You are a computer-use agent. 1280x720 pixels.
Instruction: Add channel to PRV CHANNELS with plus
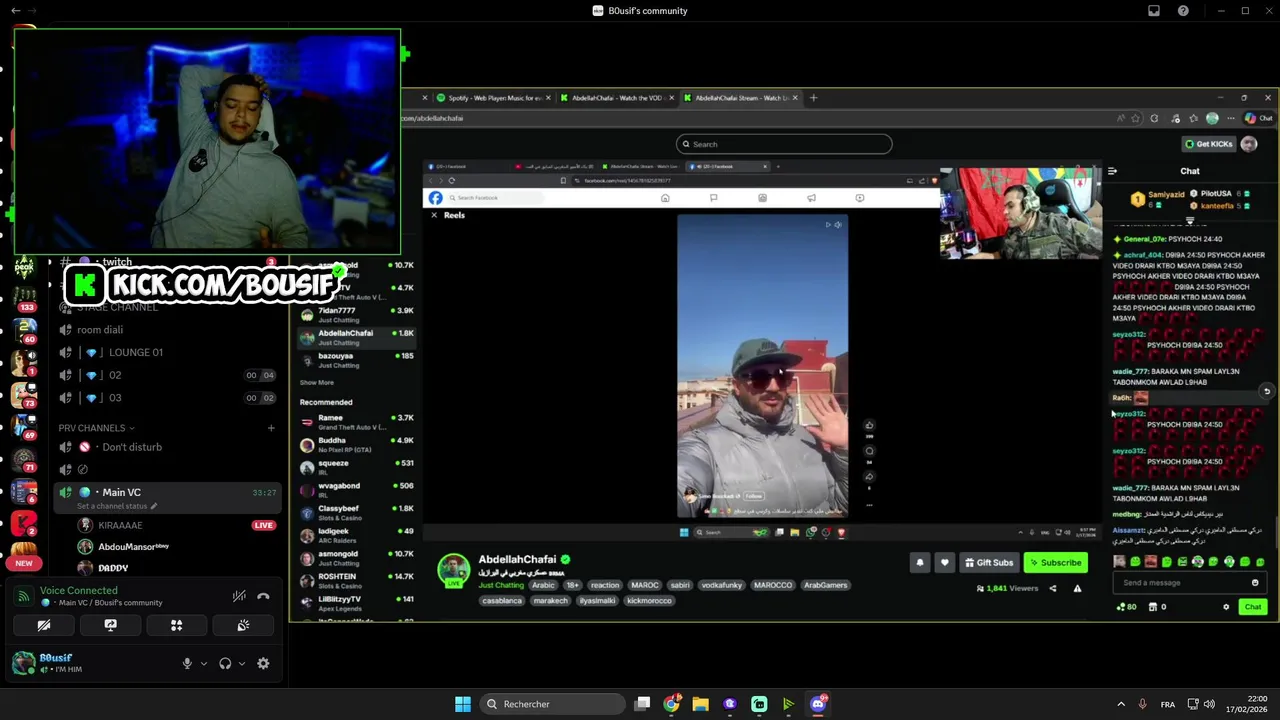271,428
